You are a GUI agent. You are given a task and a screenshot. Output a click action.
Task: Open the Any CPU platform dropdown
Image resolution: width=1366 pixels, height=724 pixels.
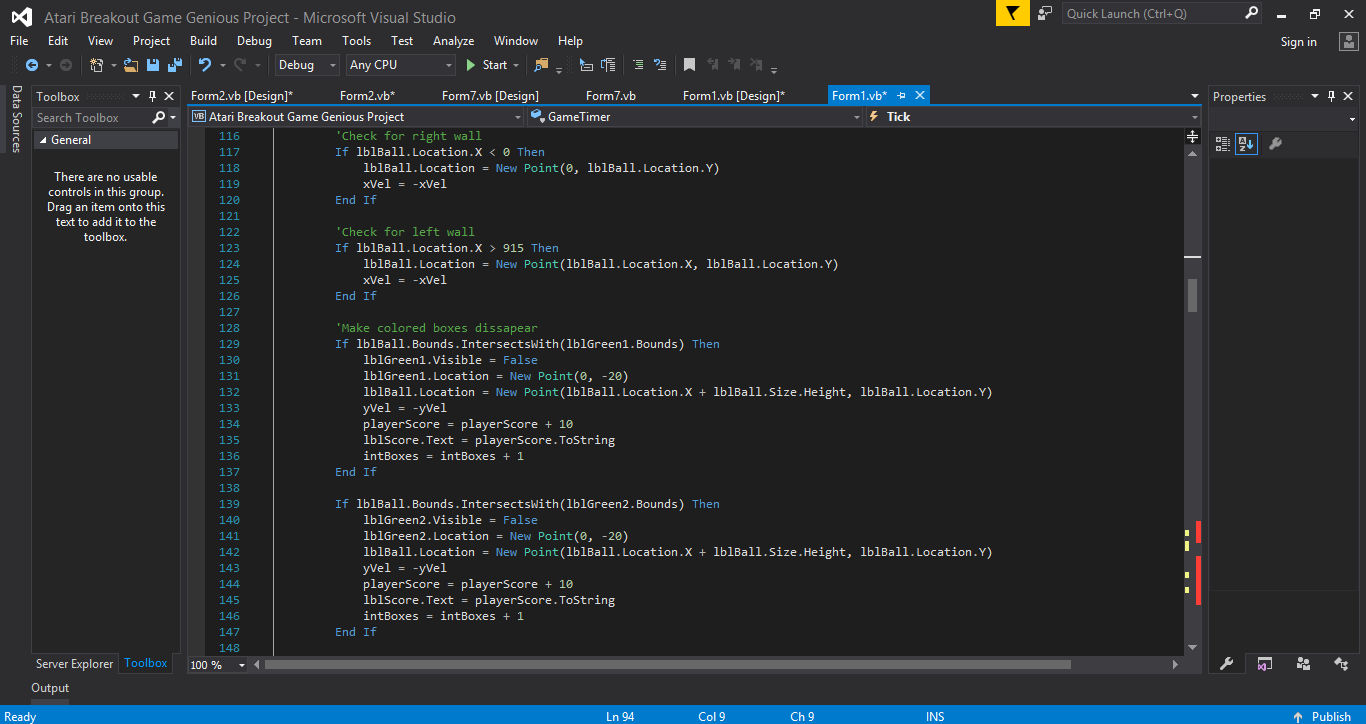pyautogui.click(x=401, y=65)
